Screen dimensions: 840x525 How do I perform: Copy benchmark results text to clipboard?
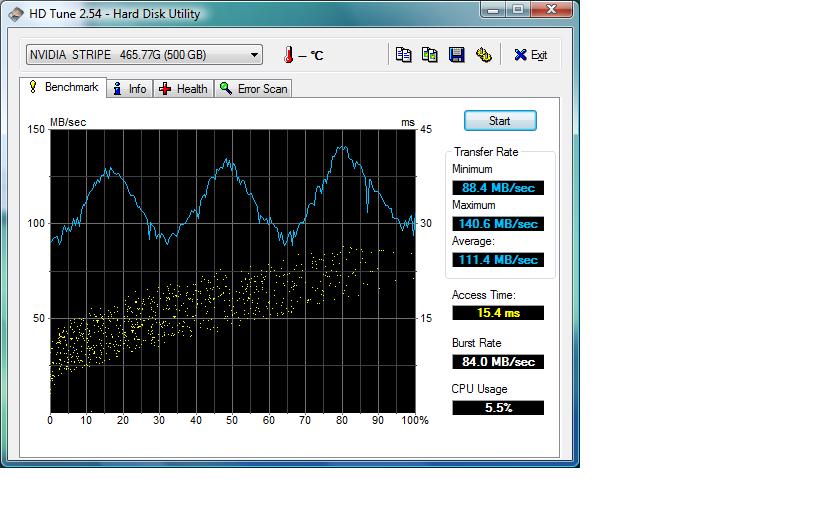click(403, 55)
